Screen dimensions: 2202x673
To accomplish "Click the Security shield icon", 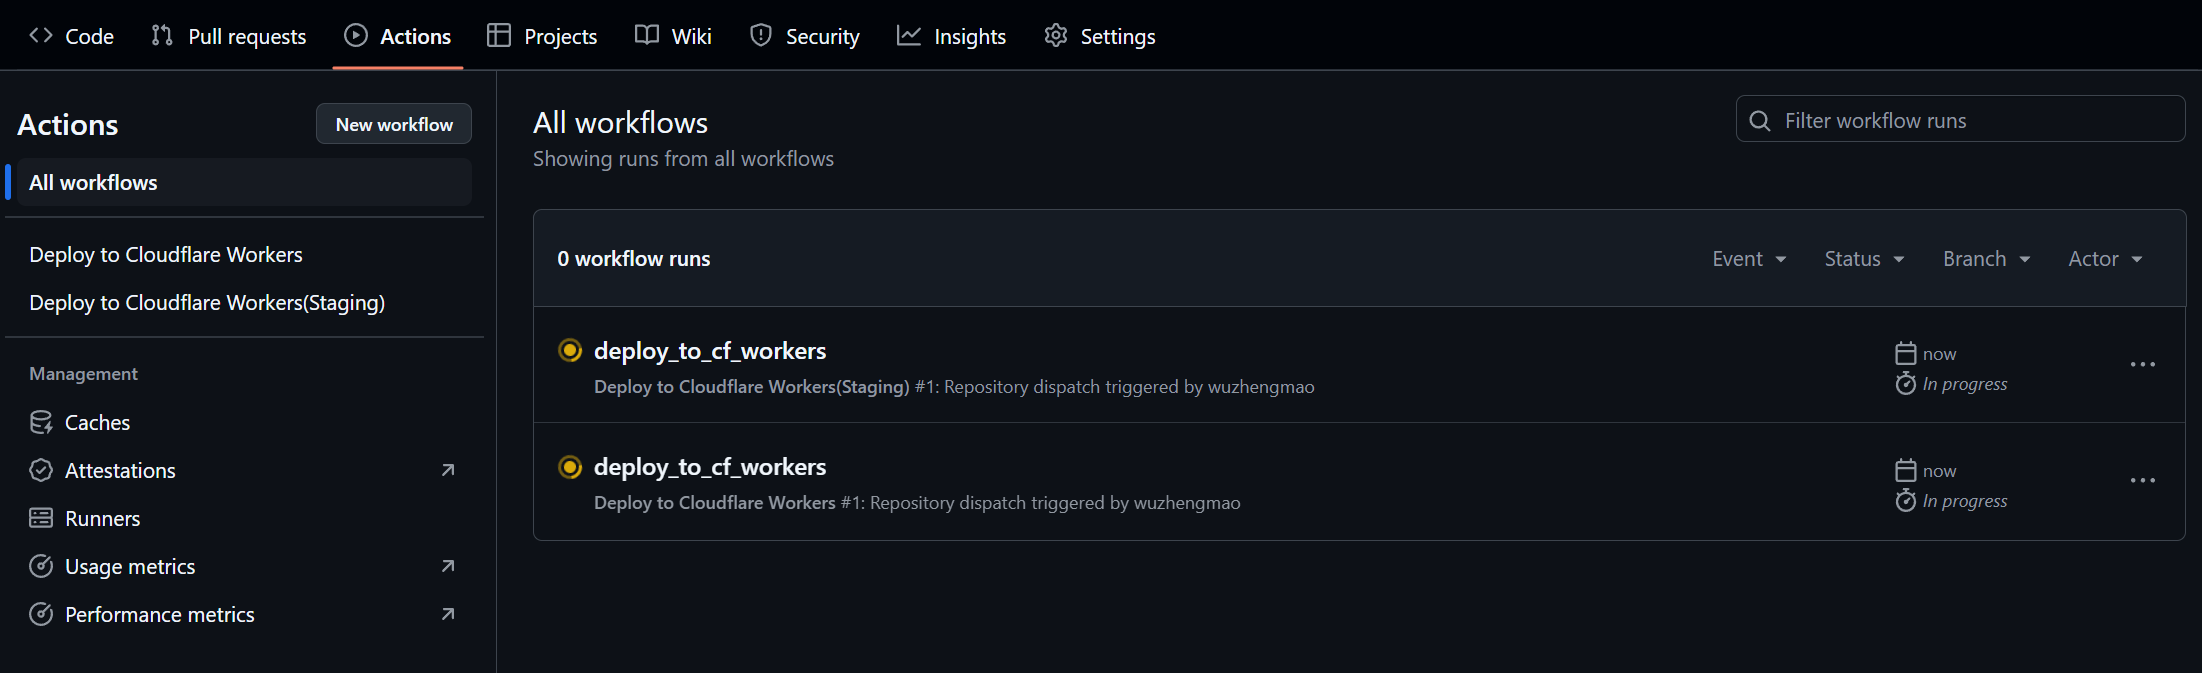I will (761, 36).
